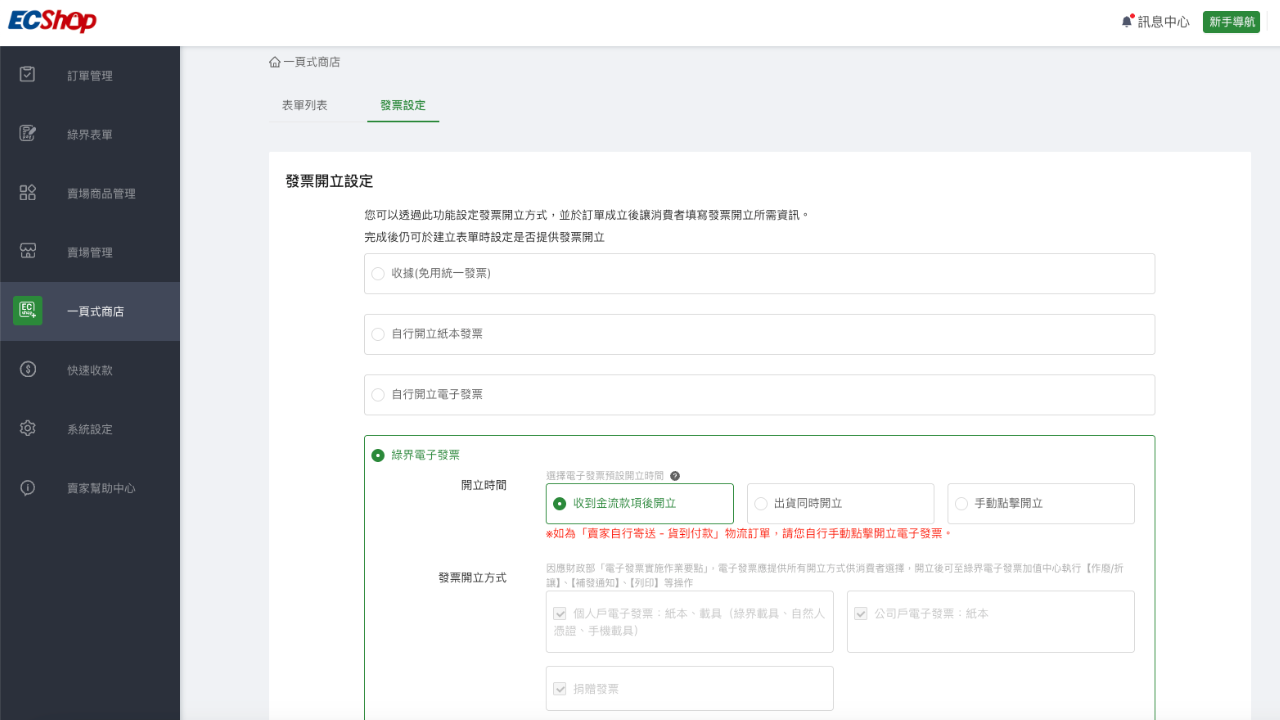Click the order management clipboard icon

(28, 75)
